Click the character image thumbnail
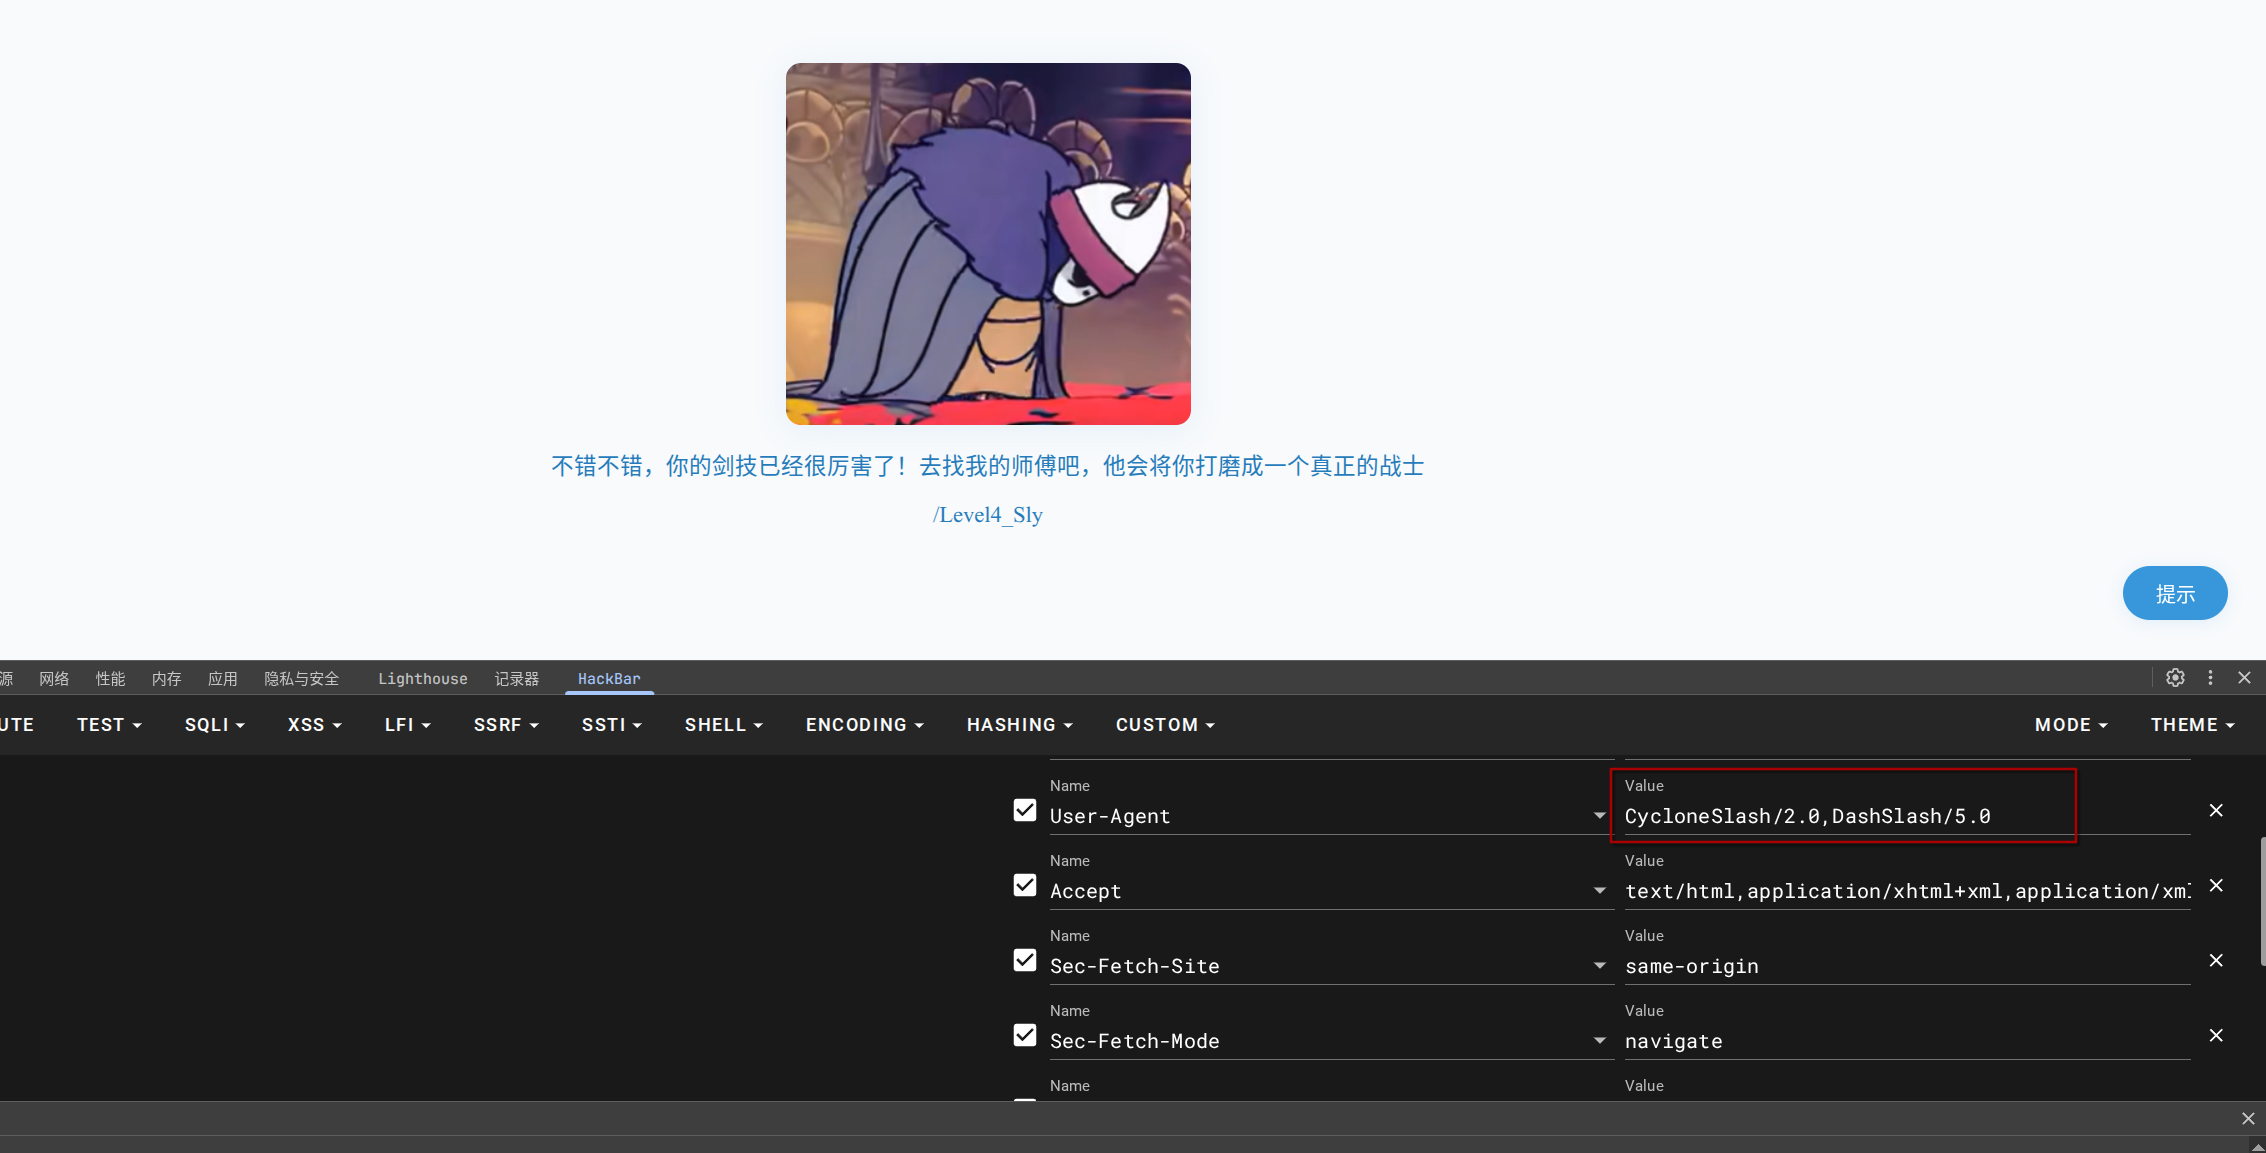The height and width of the screenshot is (1153, 2266). coord(988,244)
